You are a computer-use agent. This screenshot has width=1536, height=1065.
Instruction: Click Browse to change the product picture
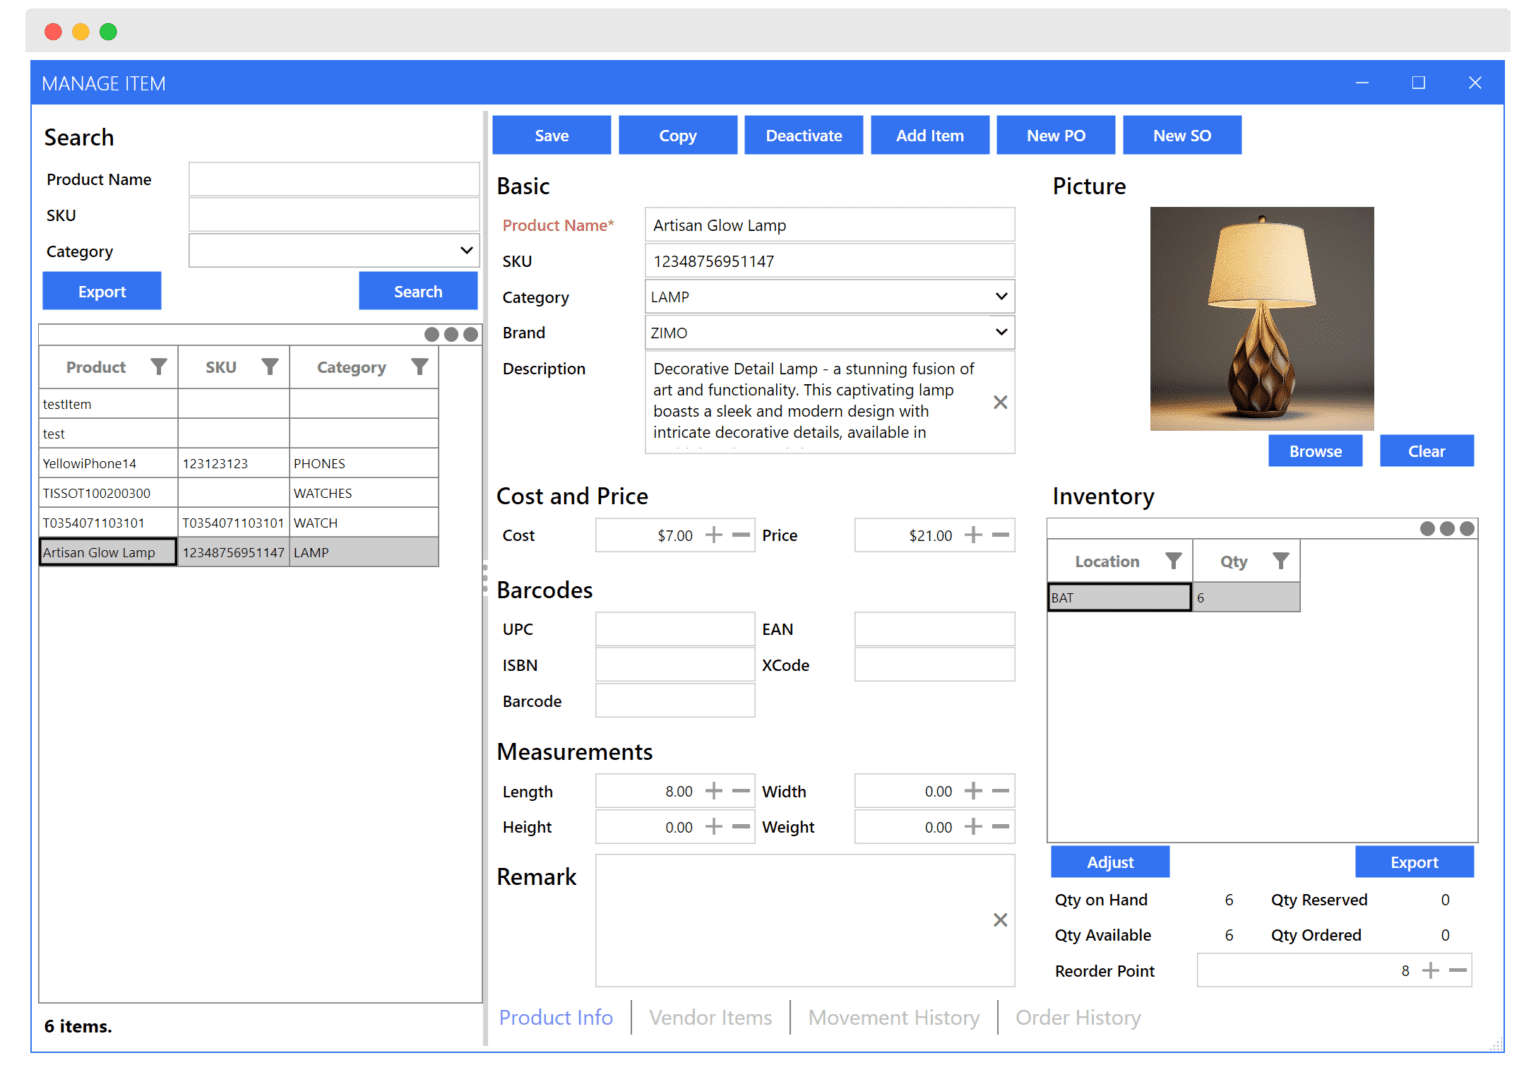coord(1315,450)
